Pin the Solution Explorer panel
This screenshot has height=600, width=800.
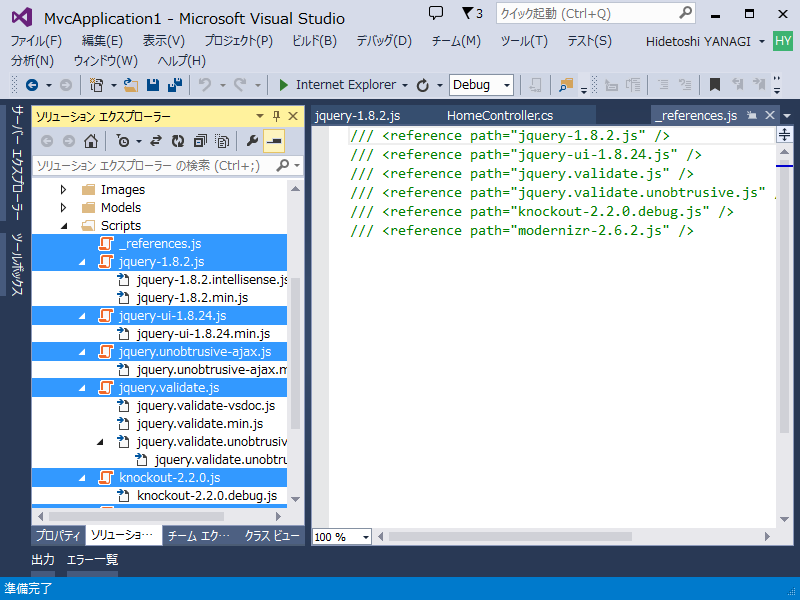click(x=277, y=116)
